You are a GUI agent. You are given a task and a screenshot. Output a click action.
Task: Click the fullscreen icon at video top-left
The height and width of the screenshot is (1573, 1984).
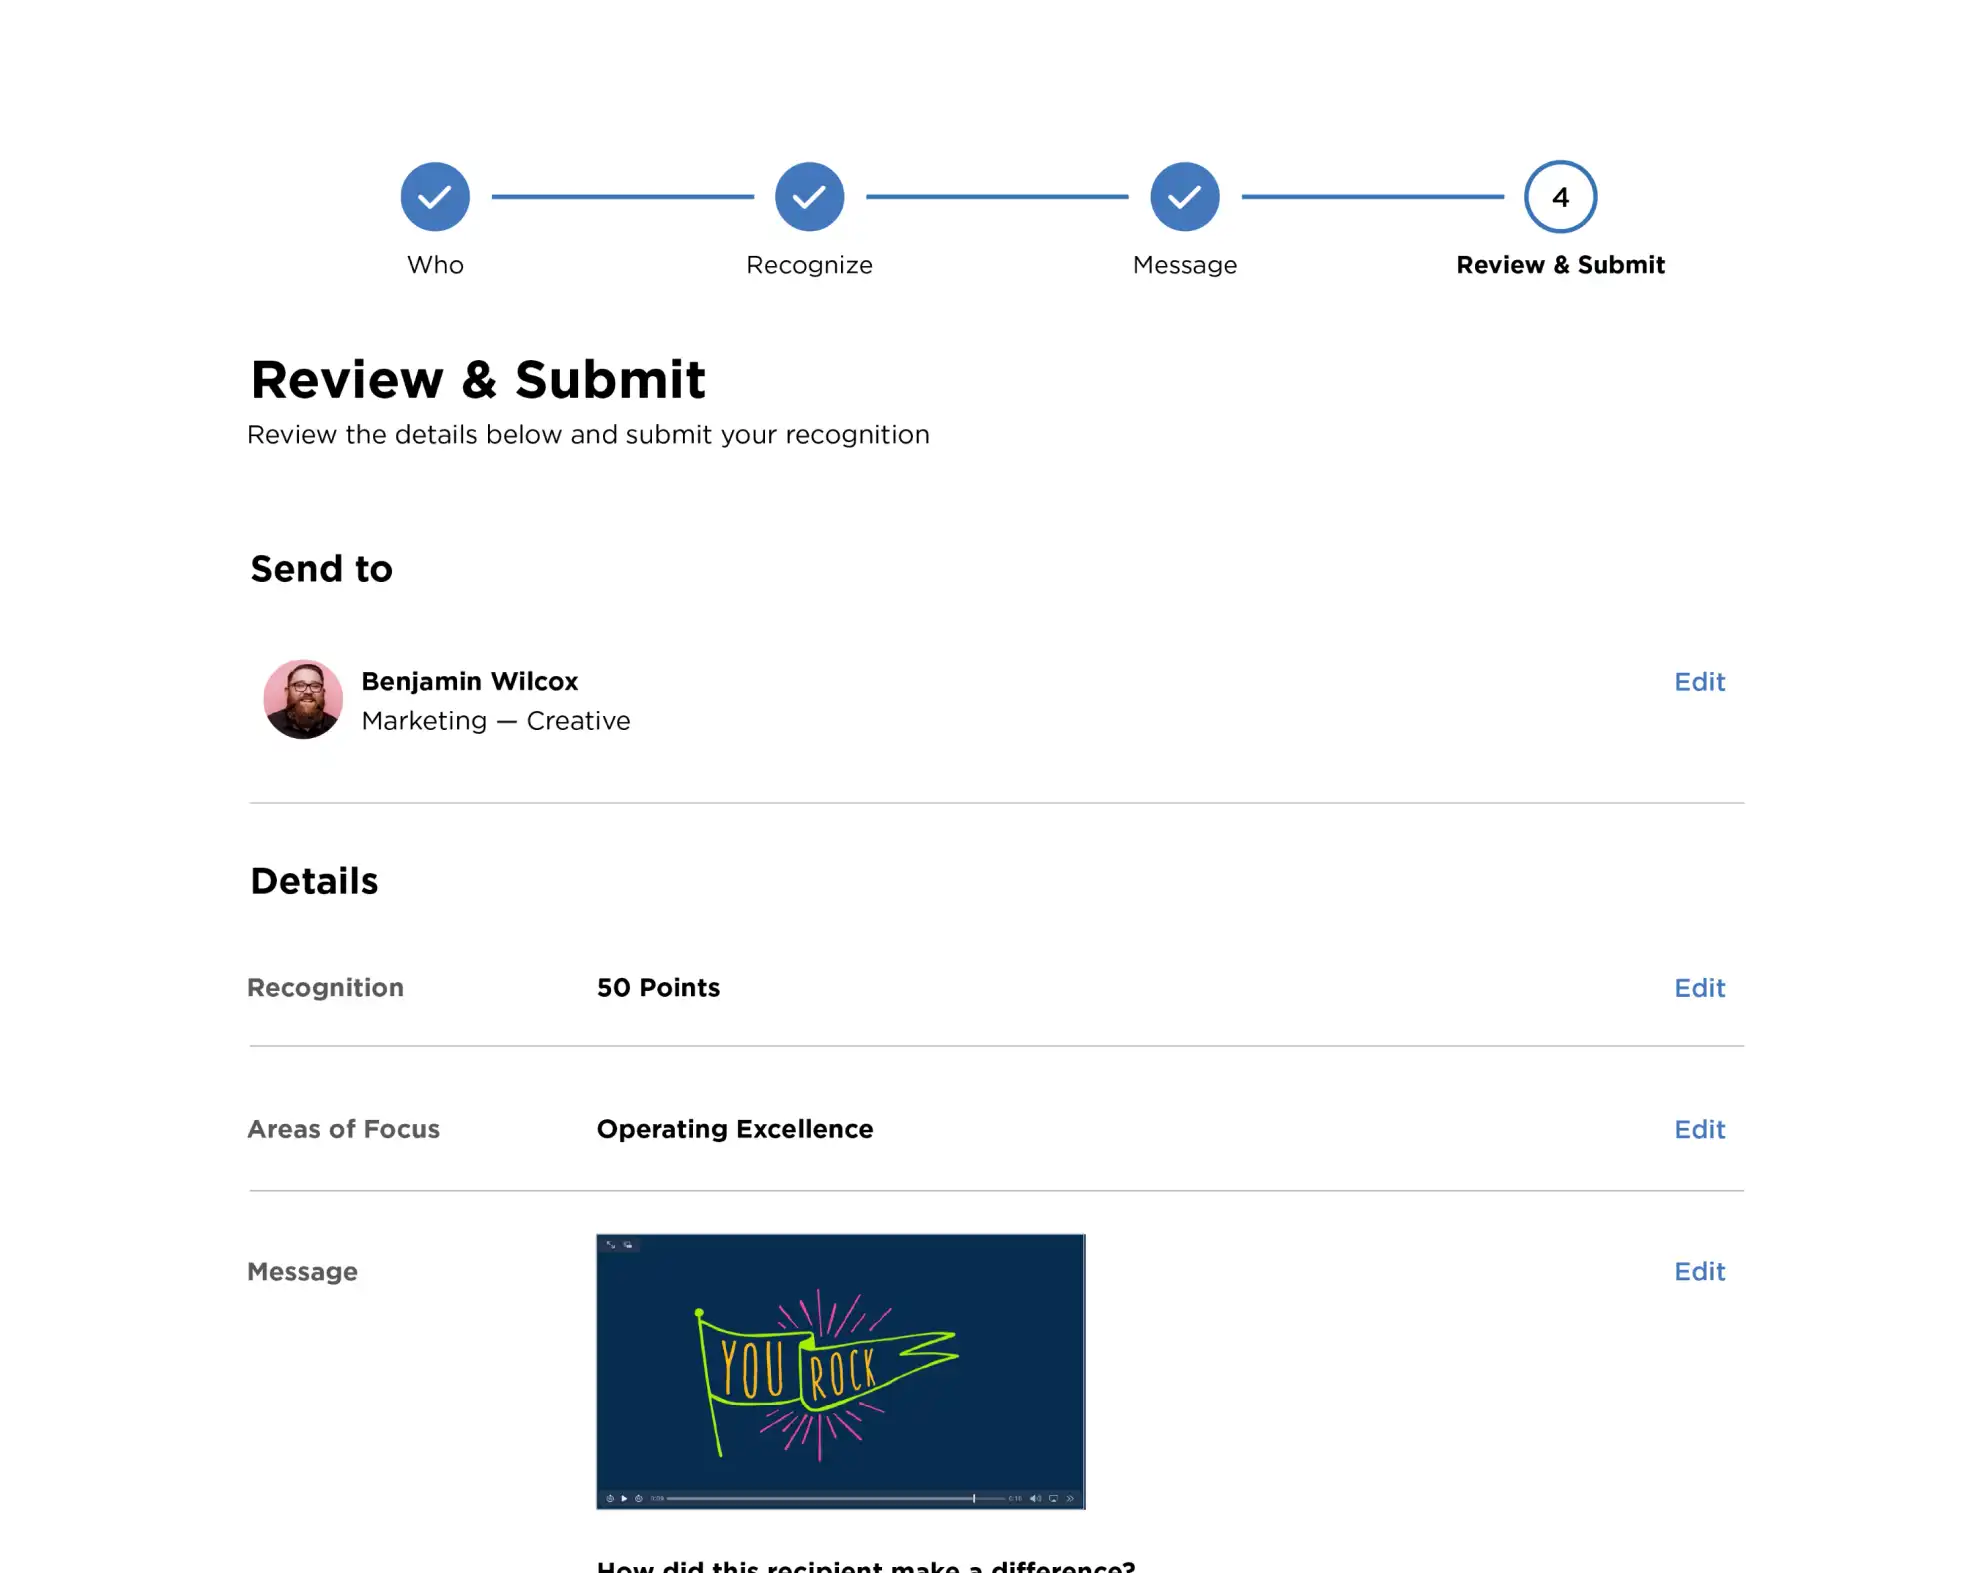(611, 1245)
